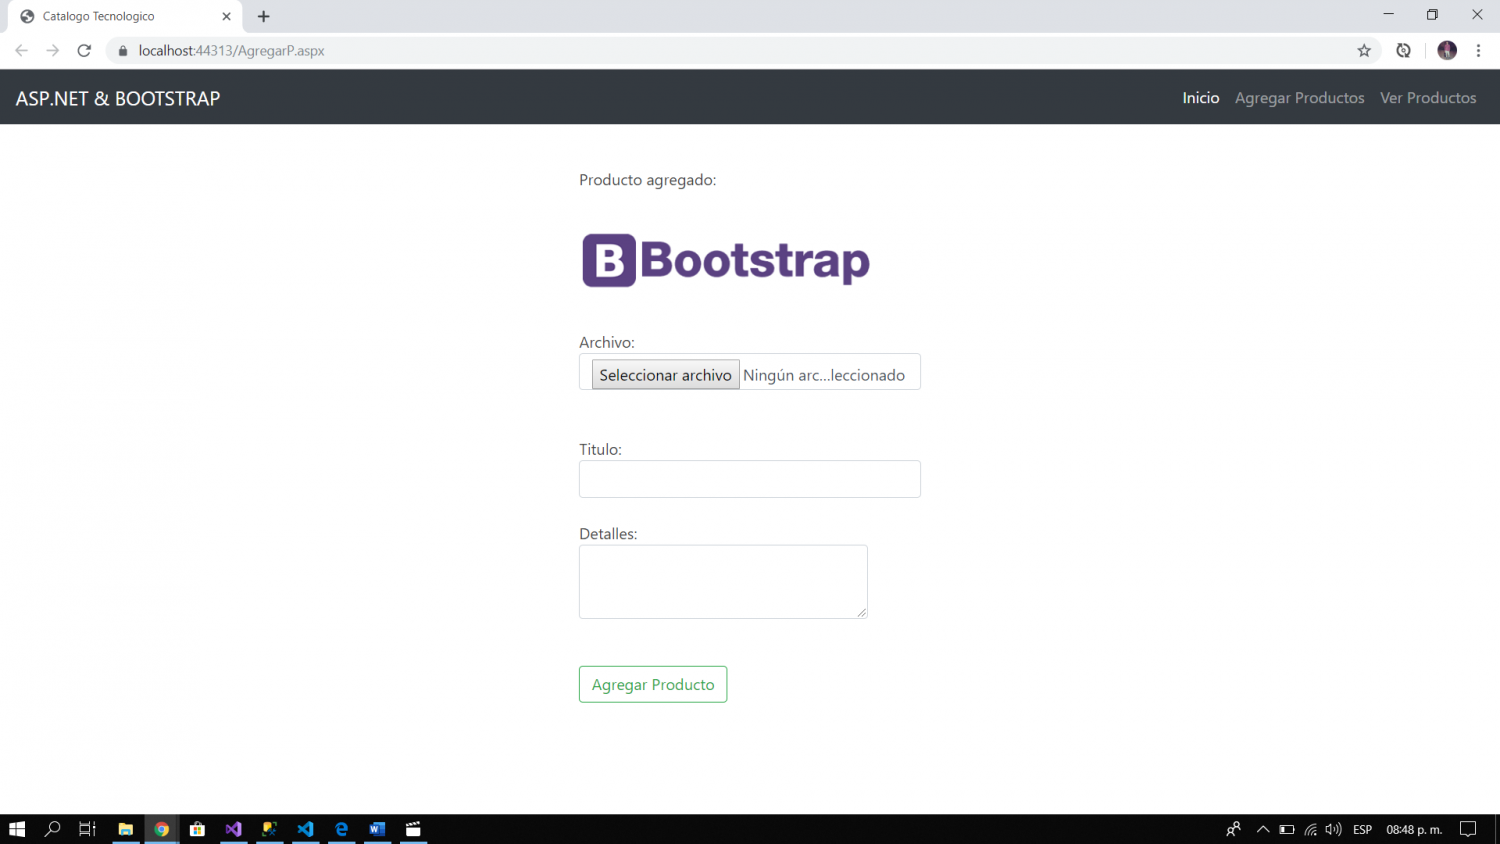Open the Action Center notifications icon

coord(1468,829)
